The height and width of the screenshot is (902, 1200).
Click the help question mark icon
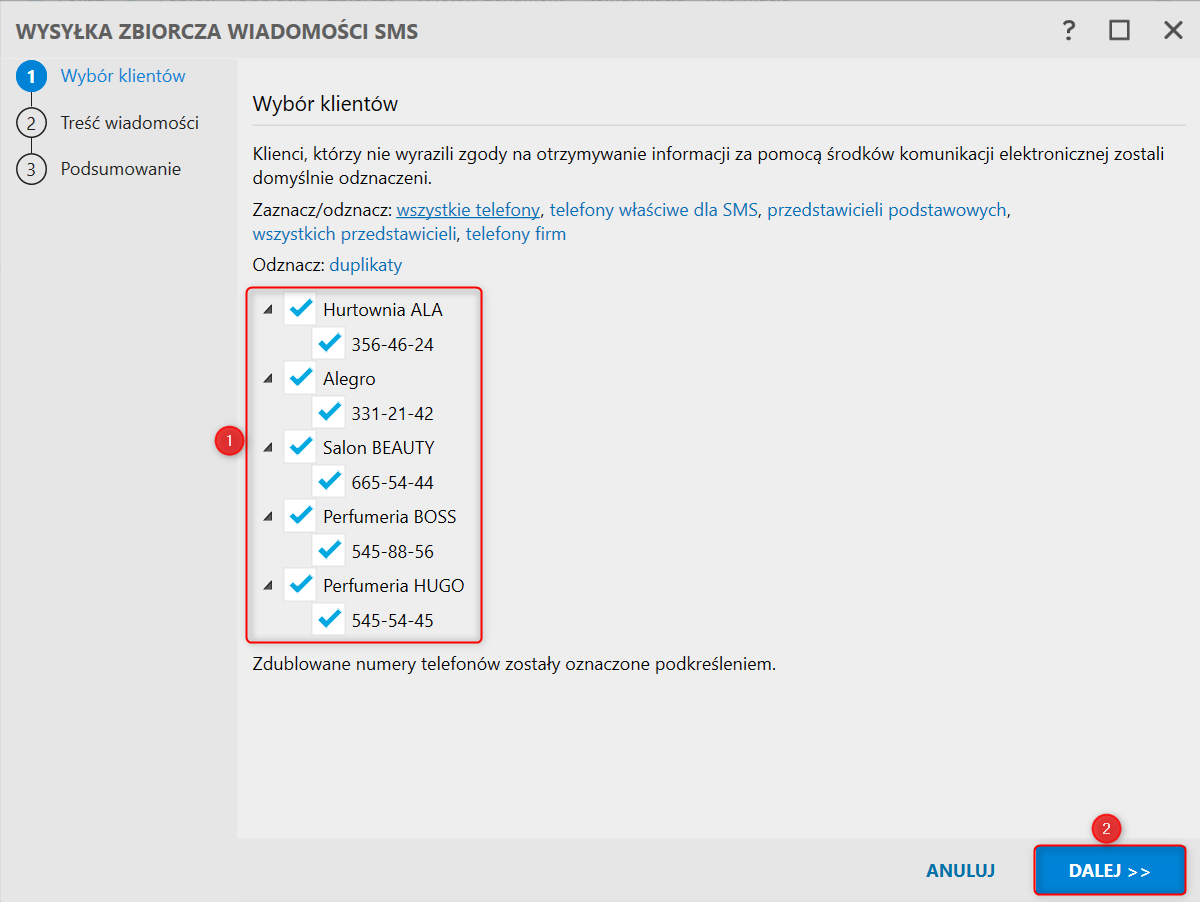pos(1069,30)
